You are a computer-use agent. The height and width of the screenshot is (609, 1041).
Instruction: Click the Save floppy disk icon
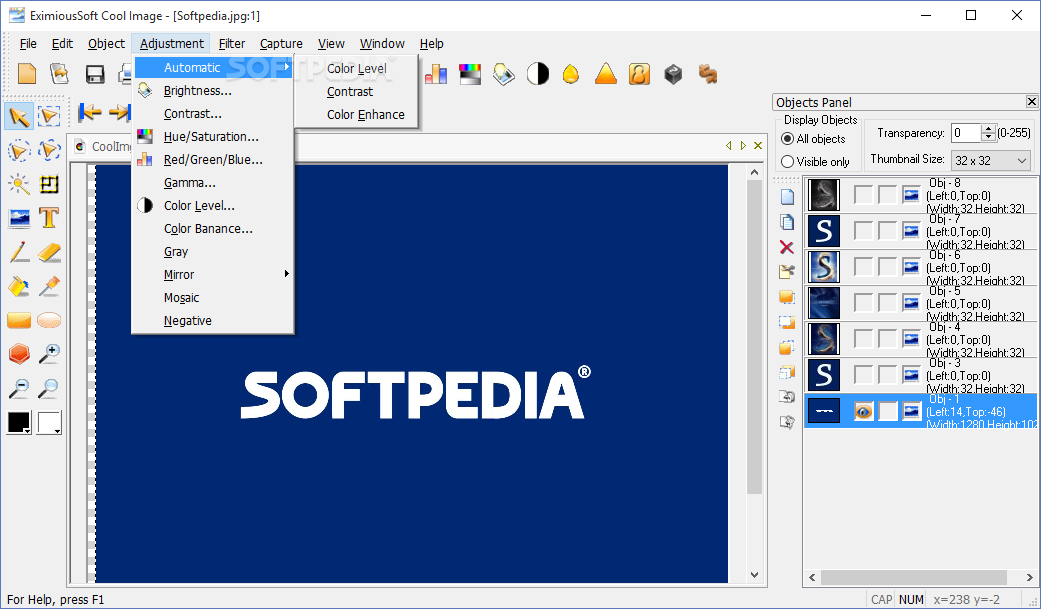(95, 74)
